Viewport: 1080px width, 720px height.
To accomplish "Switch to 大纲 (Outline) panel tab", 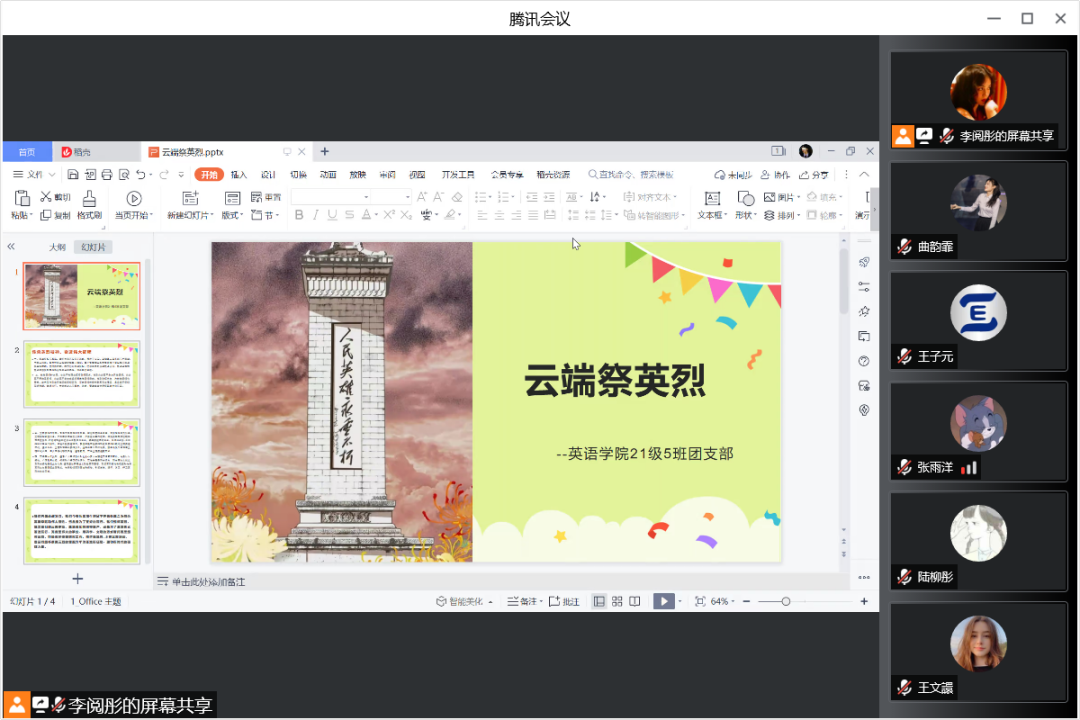I will (57, 246).
